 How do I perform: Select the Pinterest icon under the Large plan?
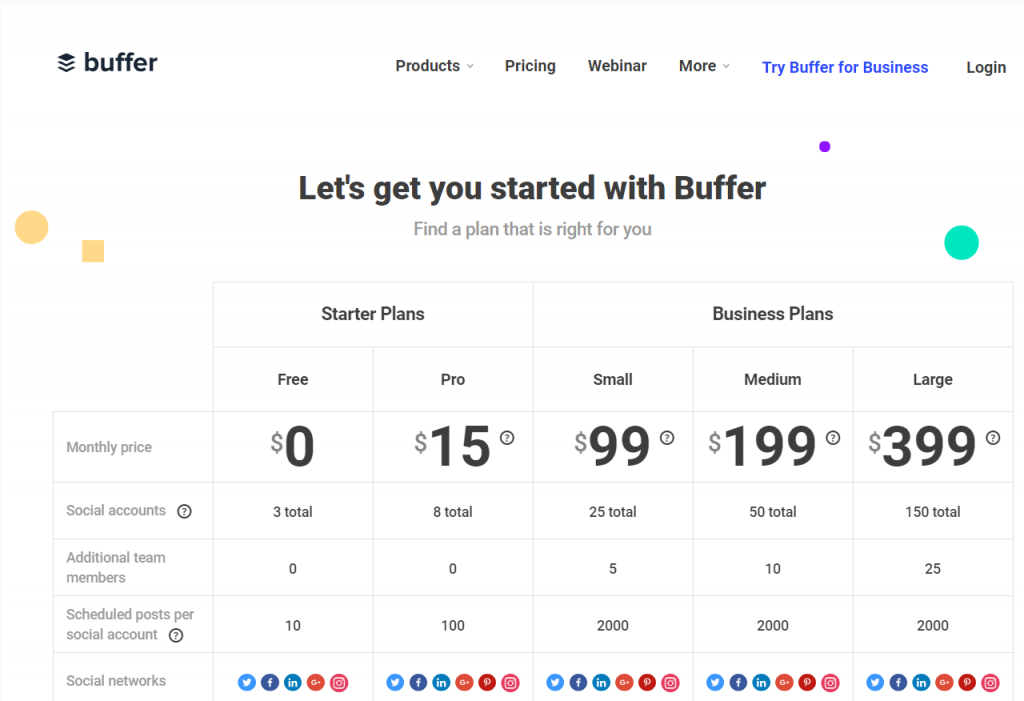coord(967,682)
